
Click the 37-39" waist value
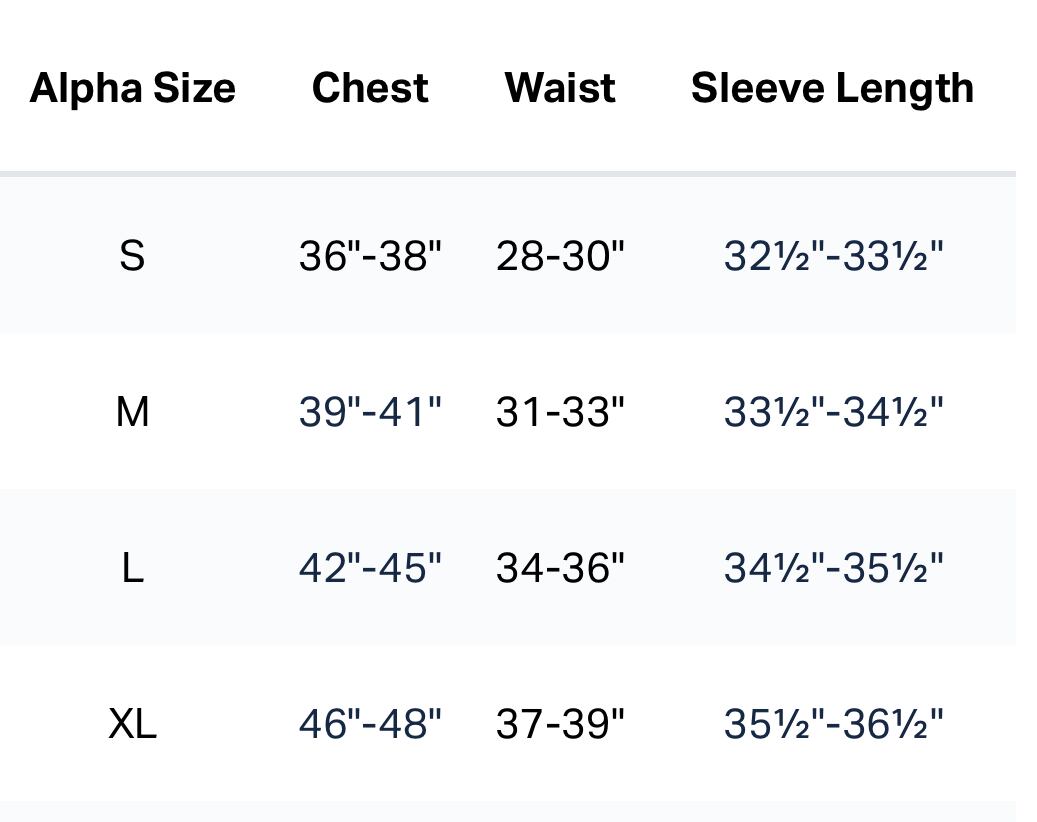[560, 724]
